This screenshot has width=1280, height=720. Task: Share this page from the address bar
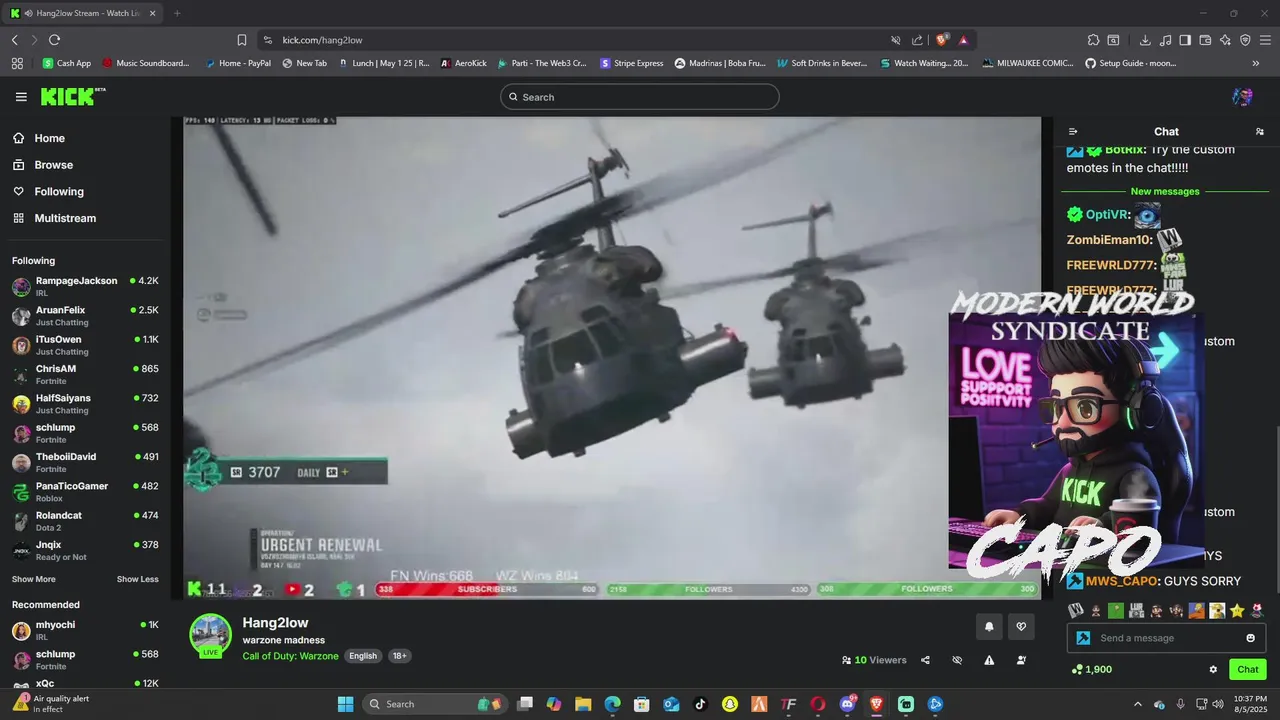point(917,40)
